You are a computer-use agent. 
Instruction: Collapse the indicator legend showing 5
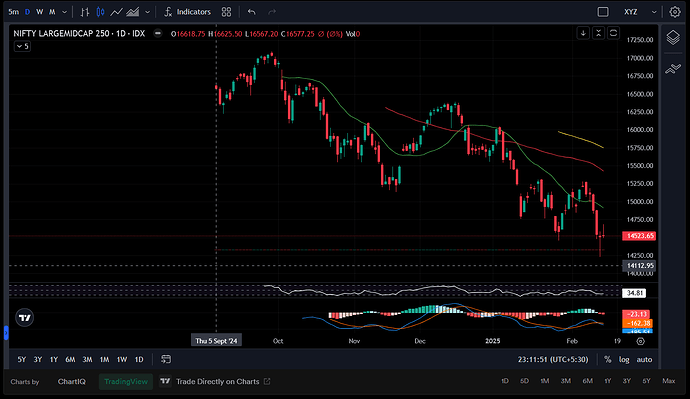click(22, 46)
